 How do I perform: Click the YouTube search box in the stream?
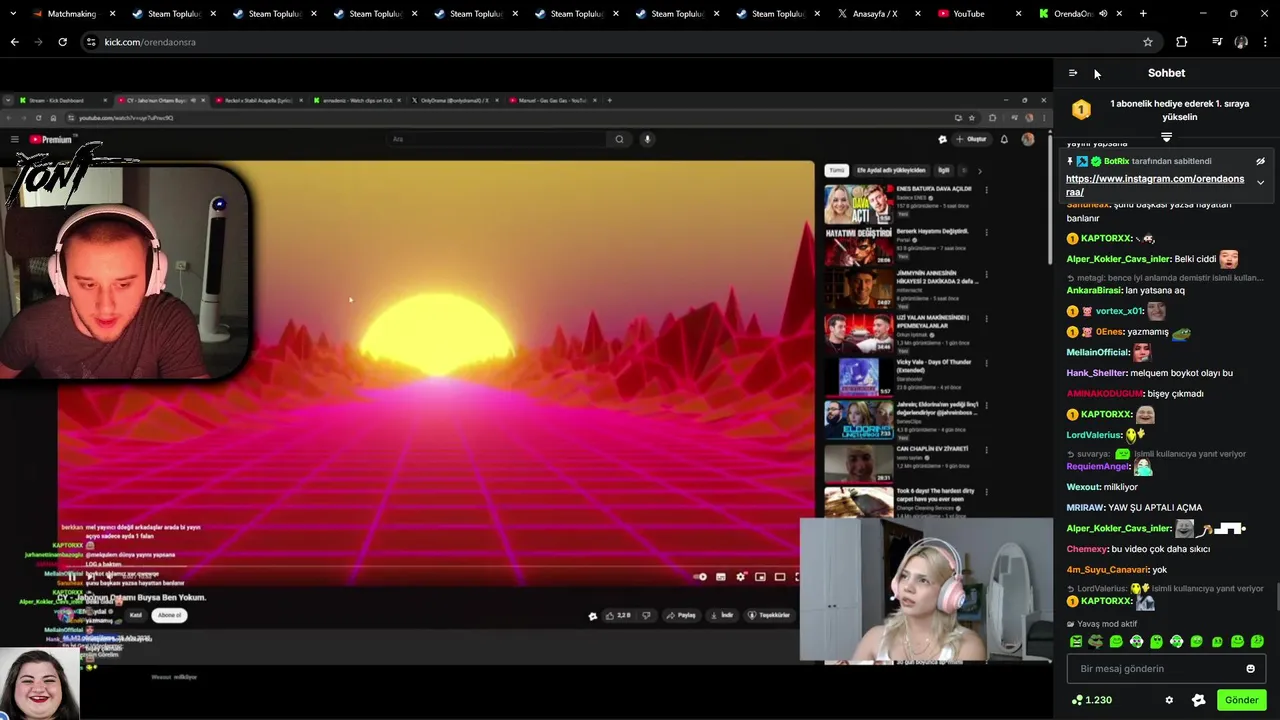point(497,139)
